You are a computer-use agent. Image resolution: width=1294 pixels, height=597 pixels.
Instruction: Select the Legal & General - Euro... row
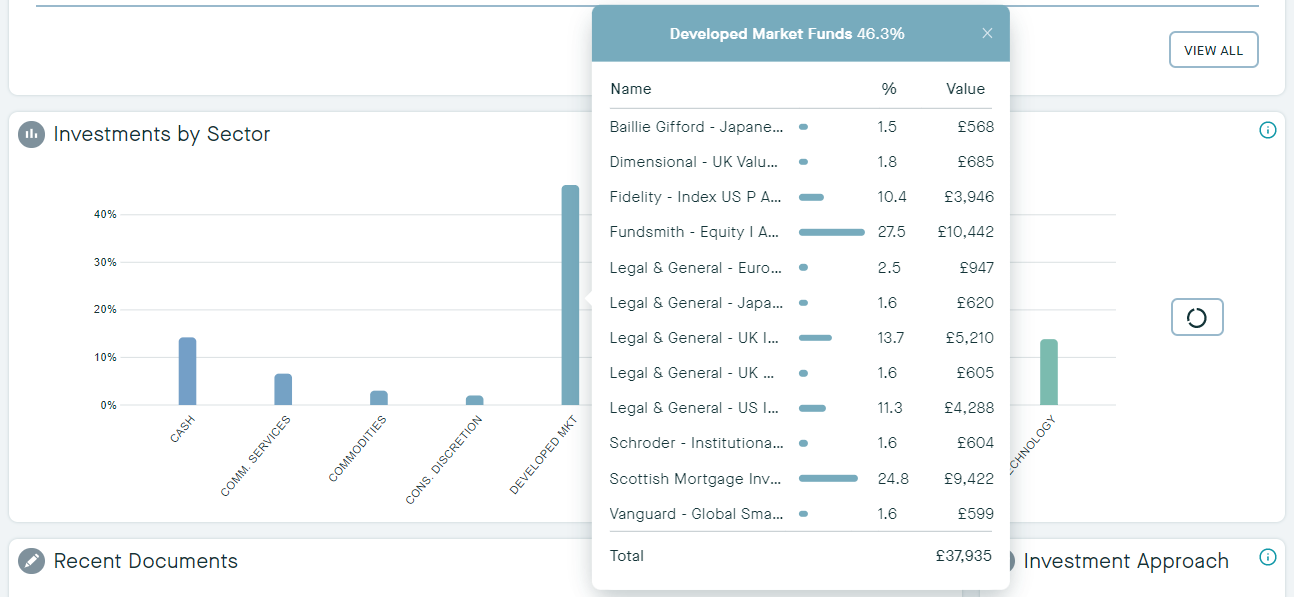pyautogui.click(x=801, y=268)
